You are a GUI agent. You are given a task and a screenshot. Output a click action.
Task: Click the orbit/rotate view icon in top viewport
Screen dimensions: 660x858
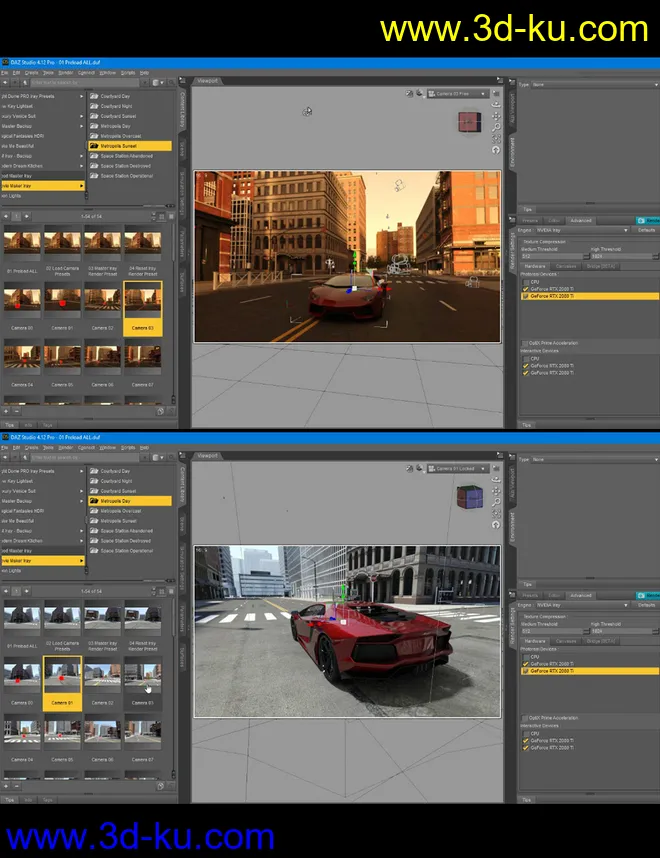coord(496,106)
